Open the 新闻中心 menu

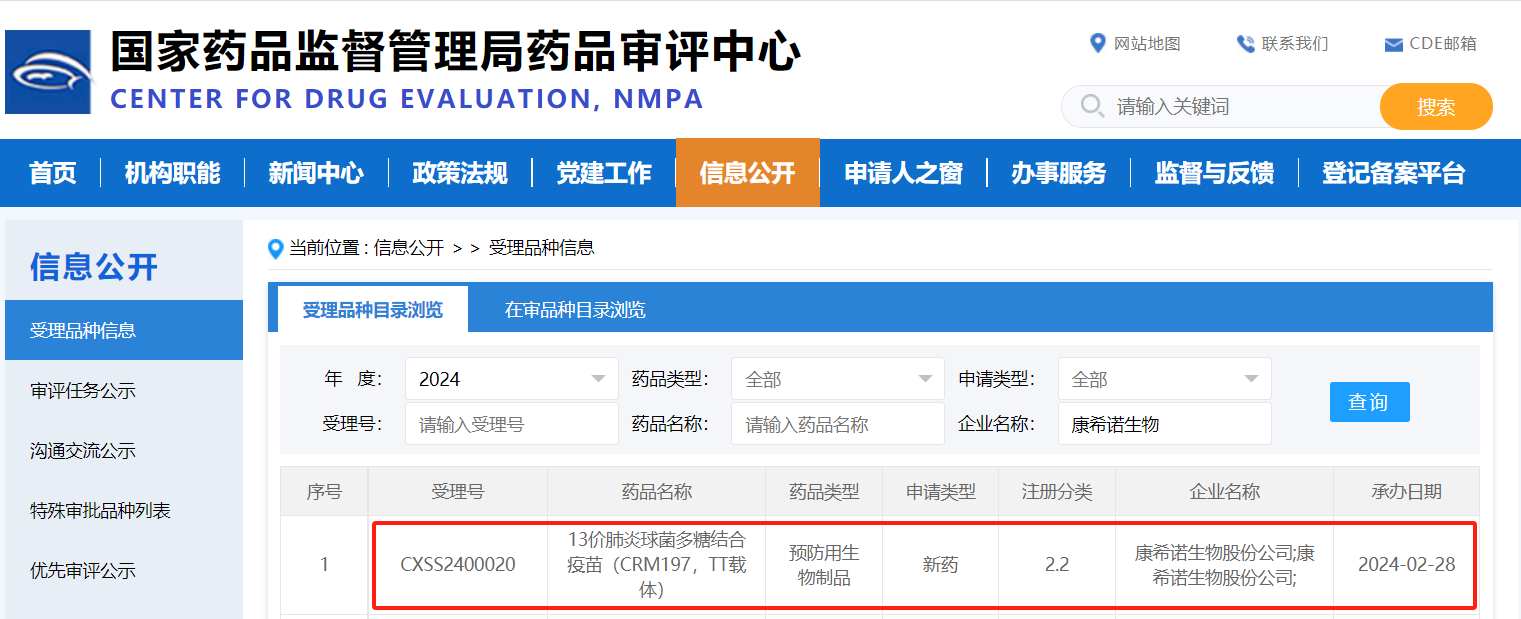tap(316, 173)
